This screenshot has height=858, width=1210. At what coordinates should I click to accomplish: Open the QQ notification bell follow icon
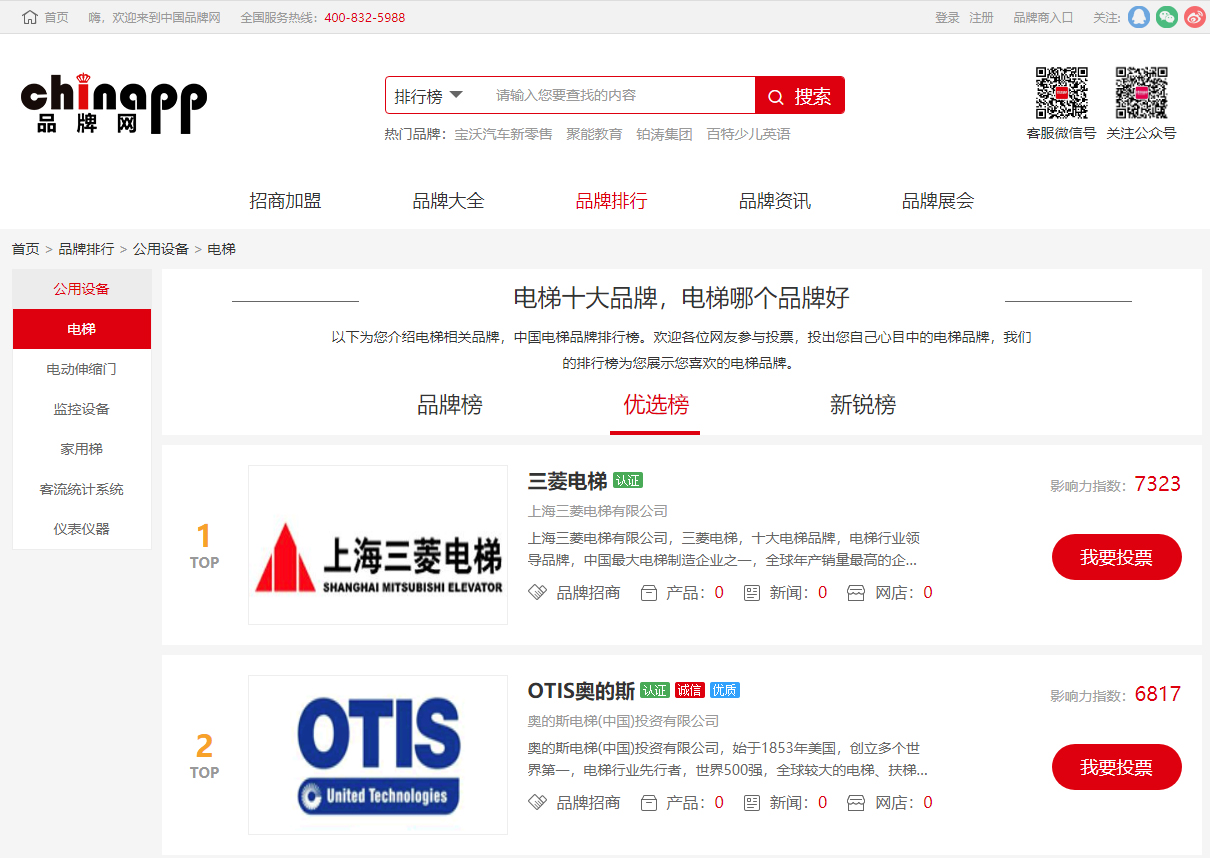point(1139,17)
